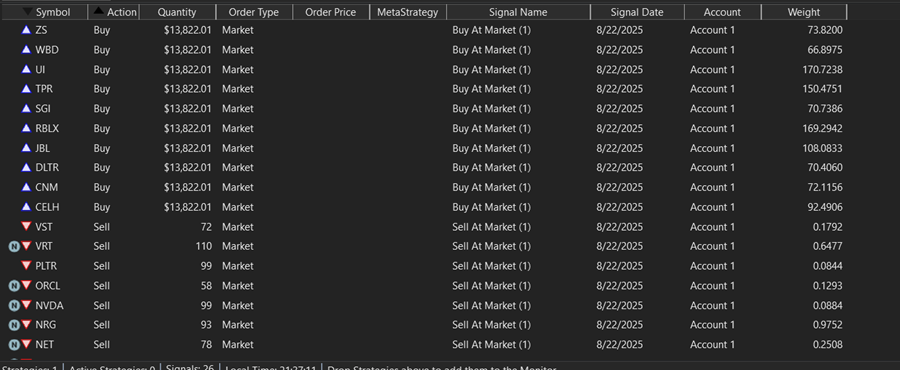Screen dimensions: 900x370
Task: Click the N badge icon next to NVDA
Action: (14, 306)
